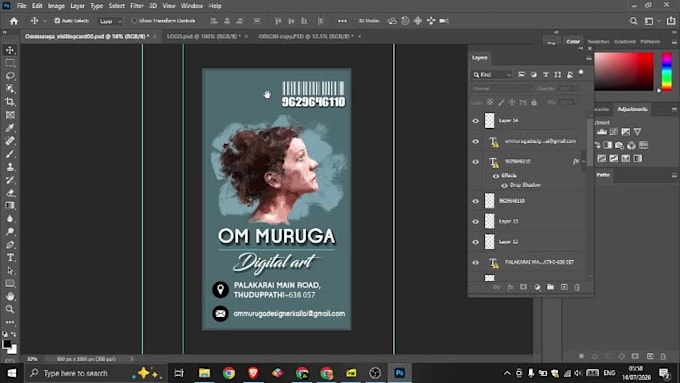
Task: Filter layers by type (T) icon
Action: coord(546,75)
